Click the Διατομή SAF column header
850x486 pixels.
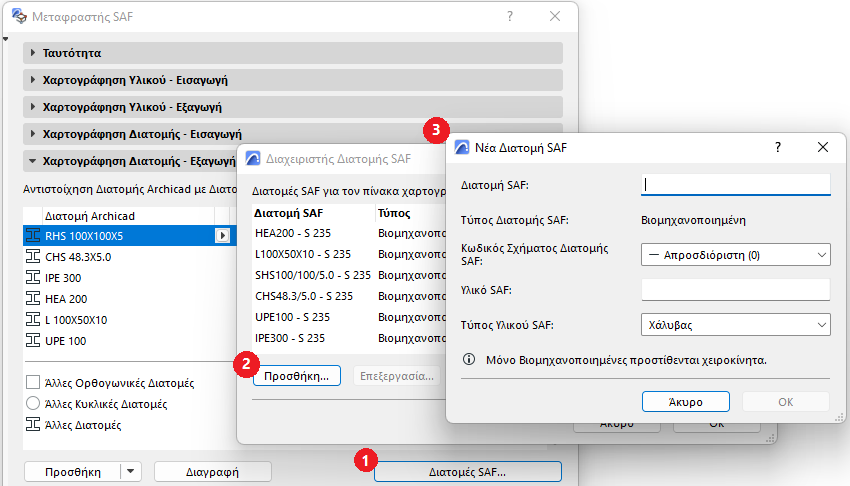click(x=313, y=213)
